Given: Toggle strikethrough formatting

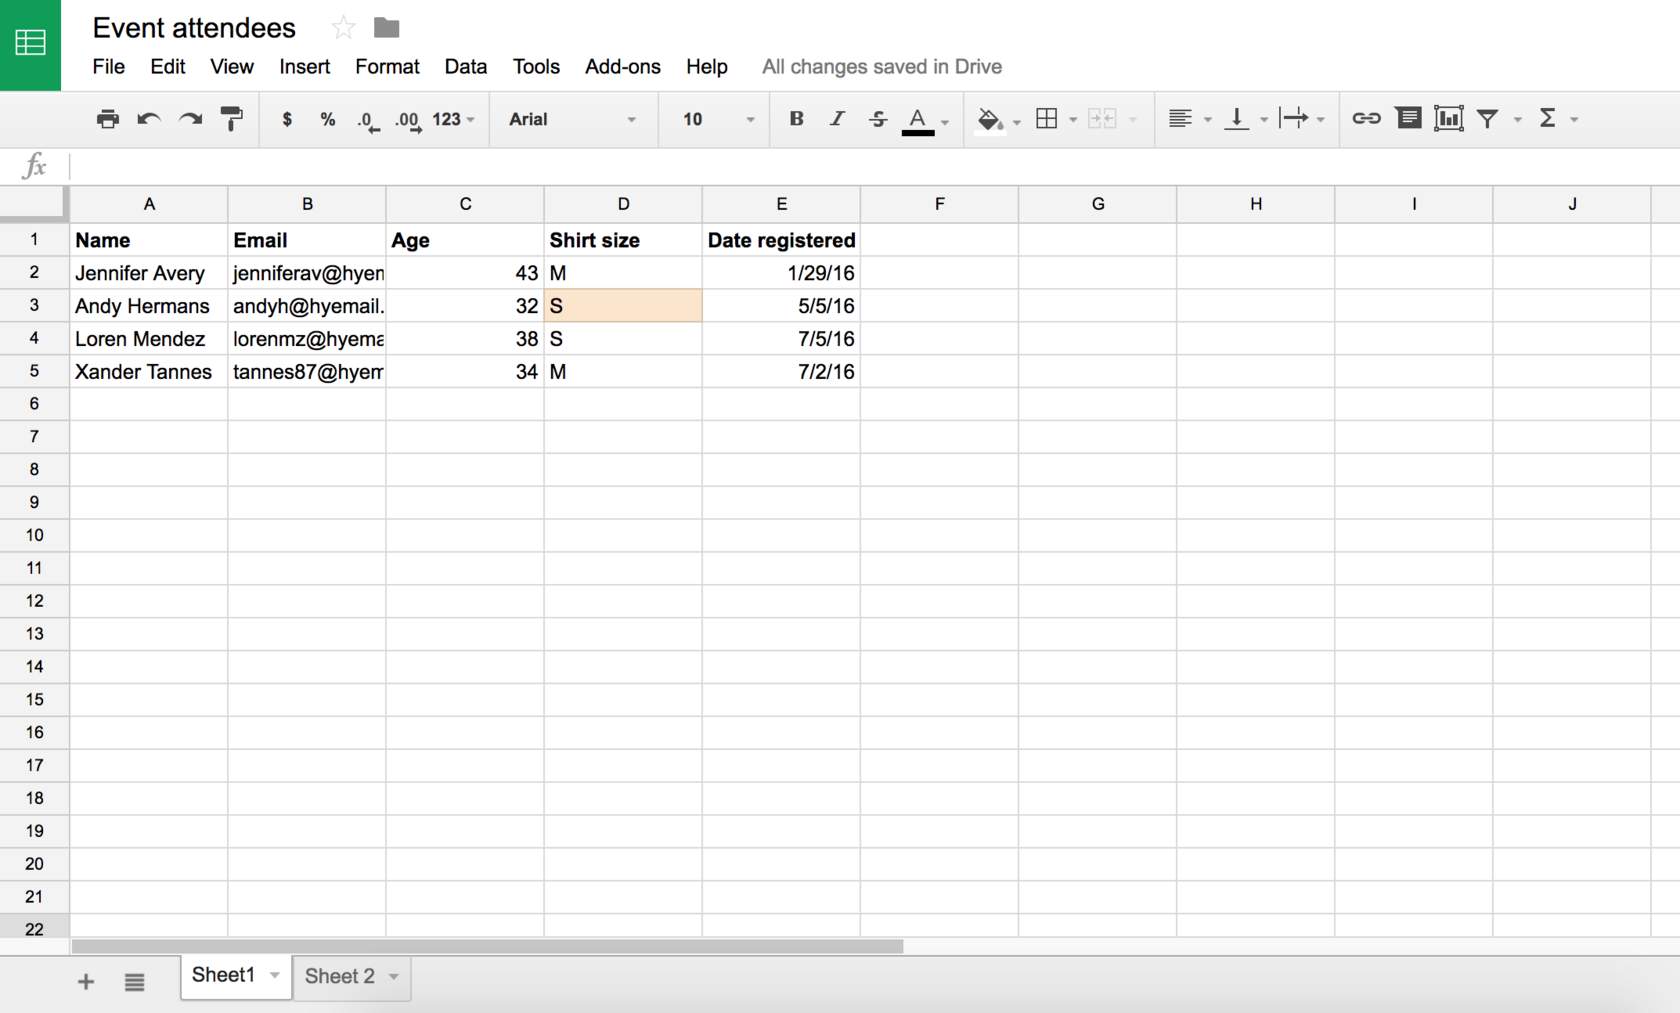Looking at the screenshot, I should pyautogui.click(x=877, y=119).
